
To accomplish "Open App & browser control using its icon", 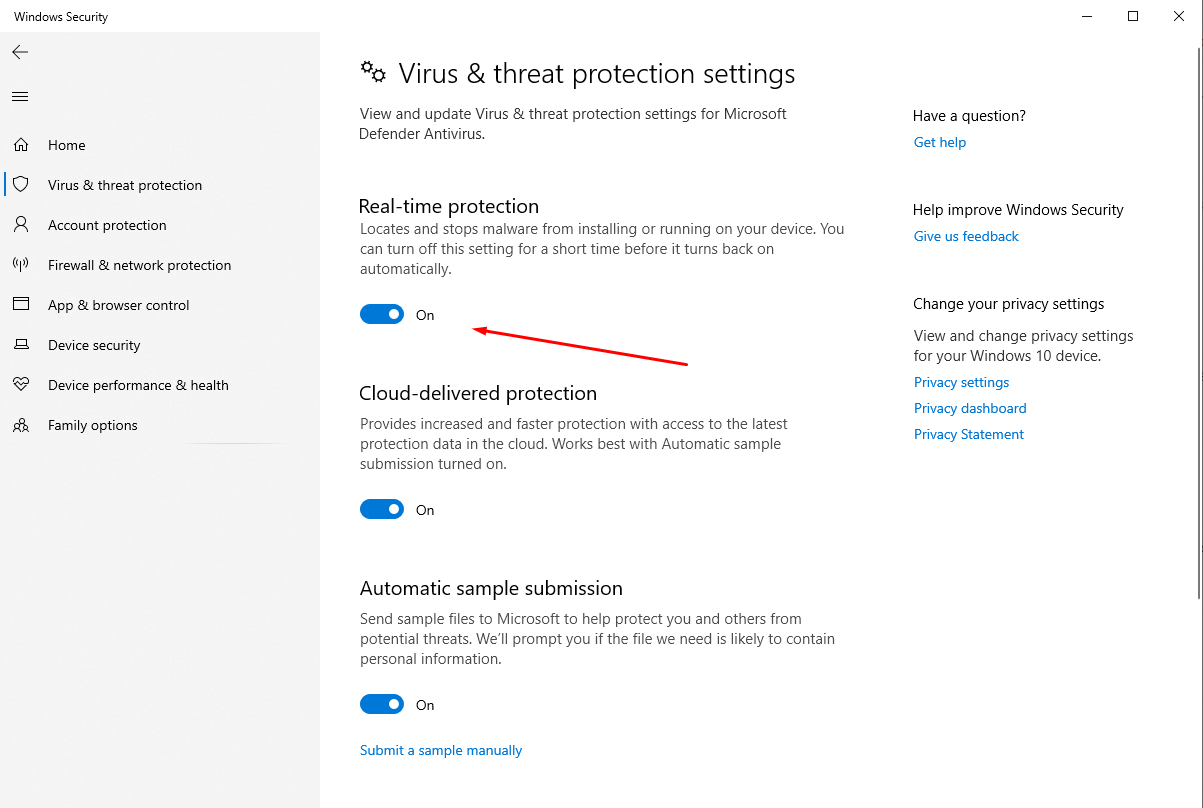I will (x=21, y=304).
